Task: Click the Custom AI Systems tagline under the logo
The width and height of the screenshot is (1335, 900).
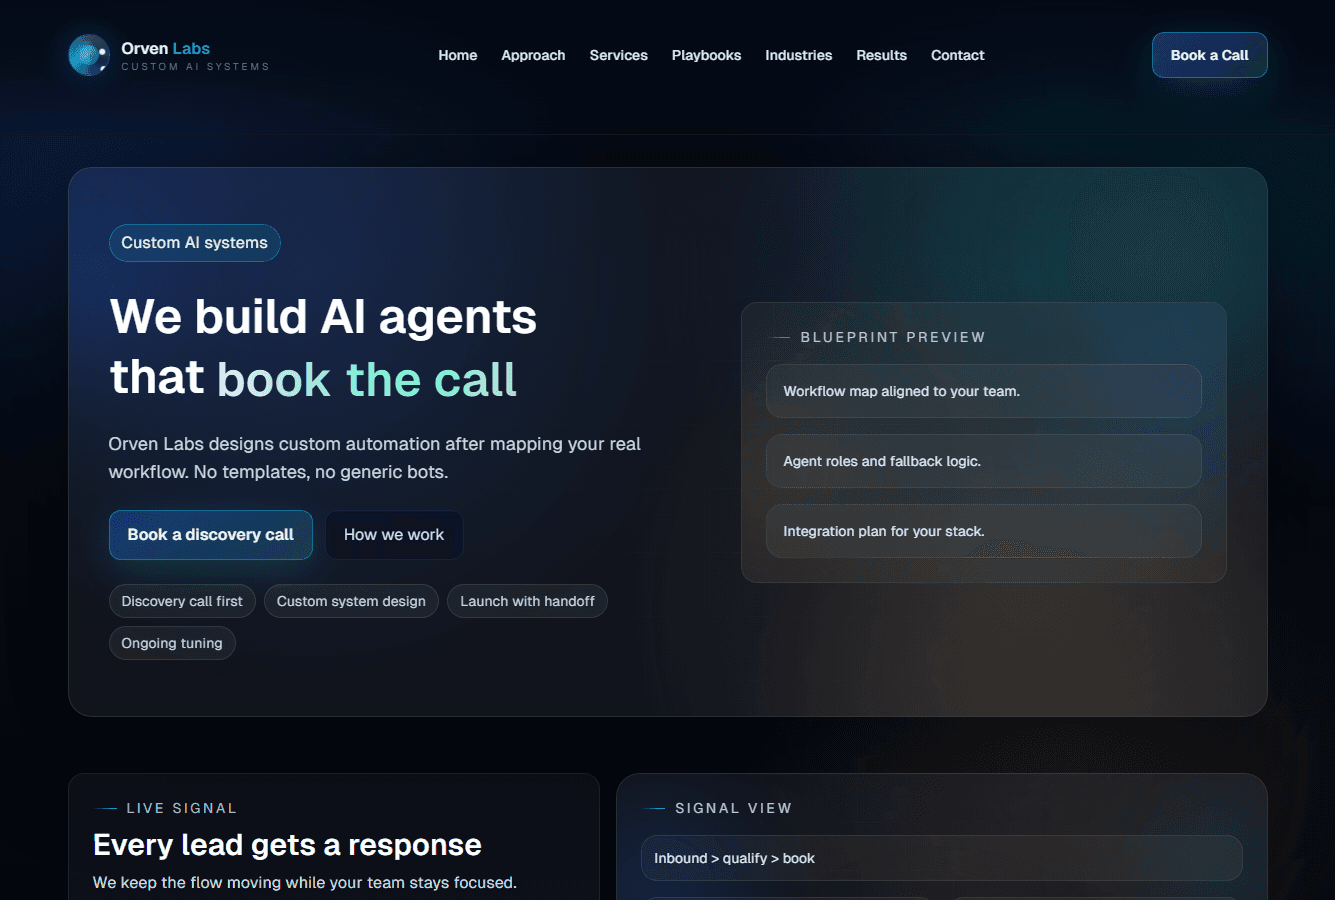Action: 195,67
